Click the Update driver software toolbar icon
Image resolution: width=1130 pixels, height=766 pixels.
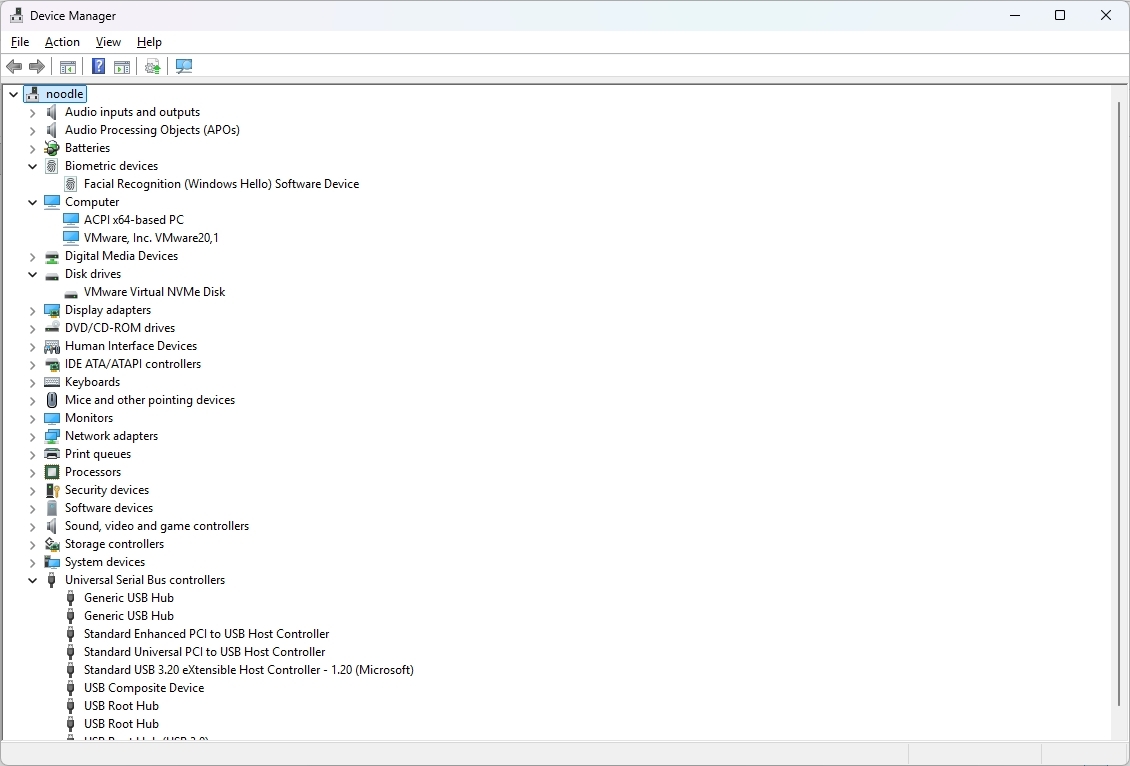[152, 66]
